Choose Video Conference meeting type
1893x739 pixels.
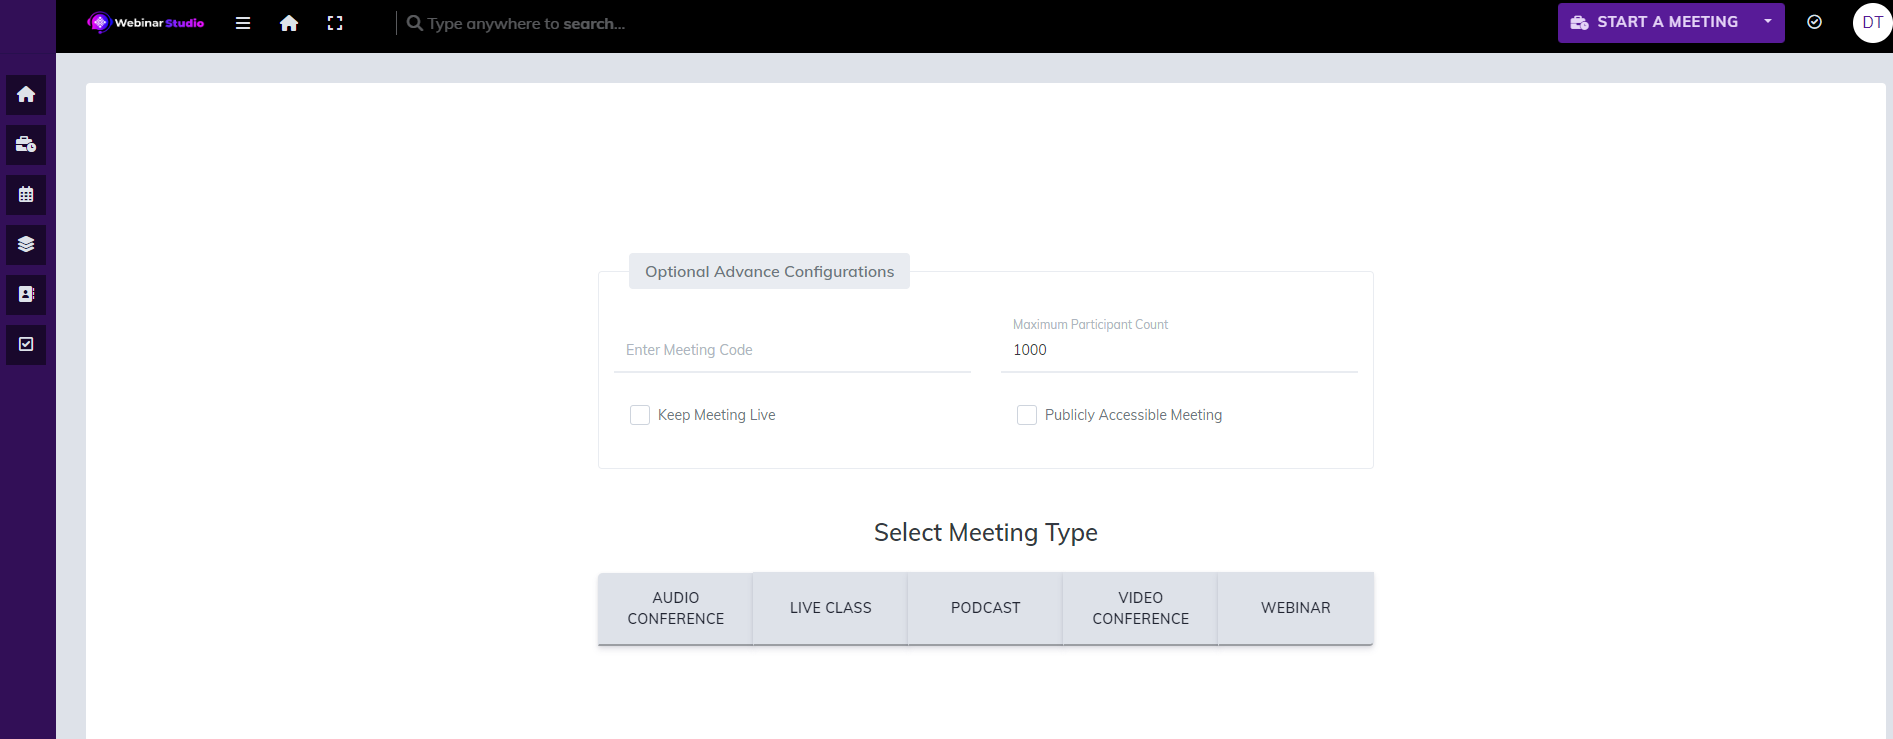tap(1140, 608)
